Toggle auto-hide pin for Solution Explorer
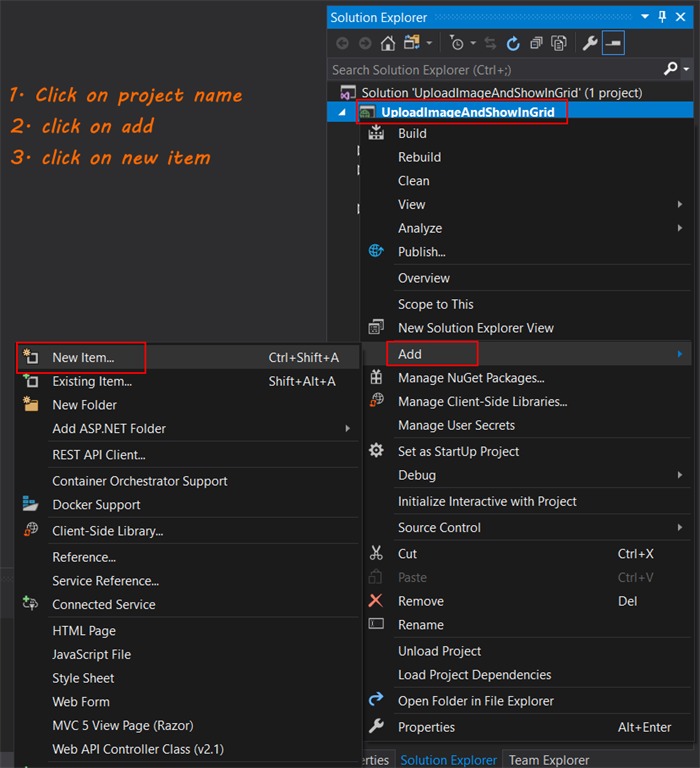Viewport: 700px width, 768px height. (662, 17)
